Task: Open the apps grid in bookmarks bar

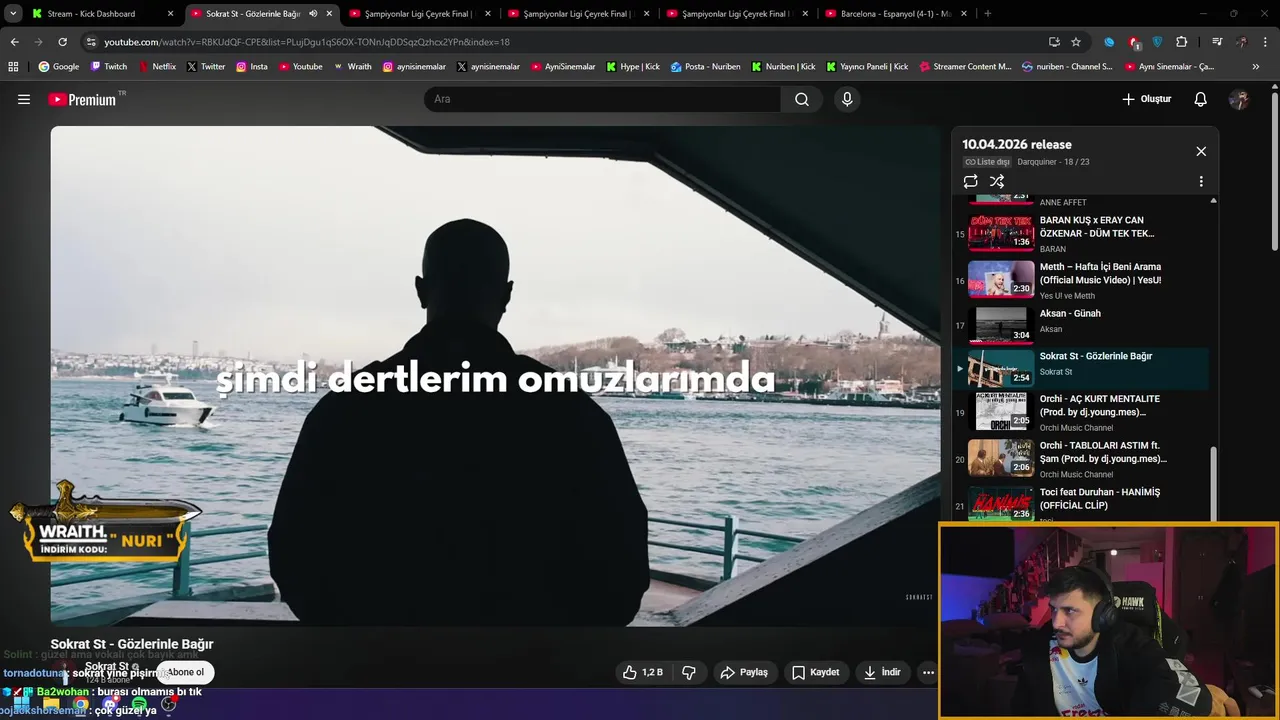Action: (13, 67)
